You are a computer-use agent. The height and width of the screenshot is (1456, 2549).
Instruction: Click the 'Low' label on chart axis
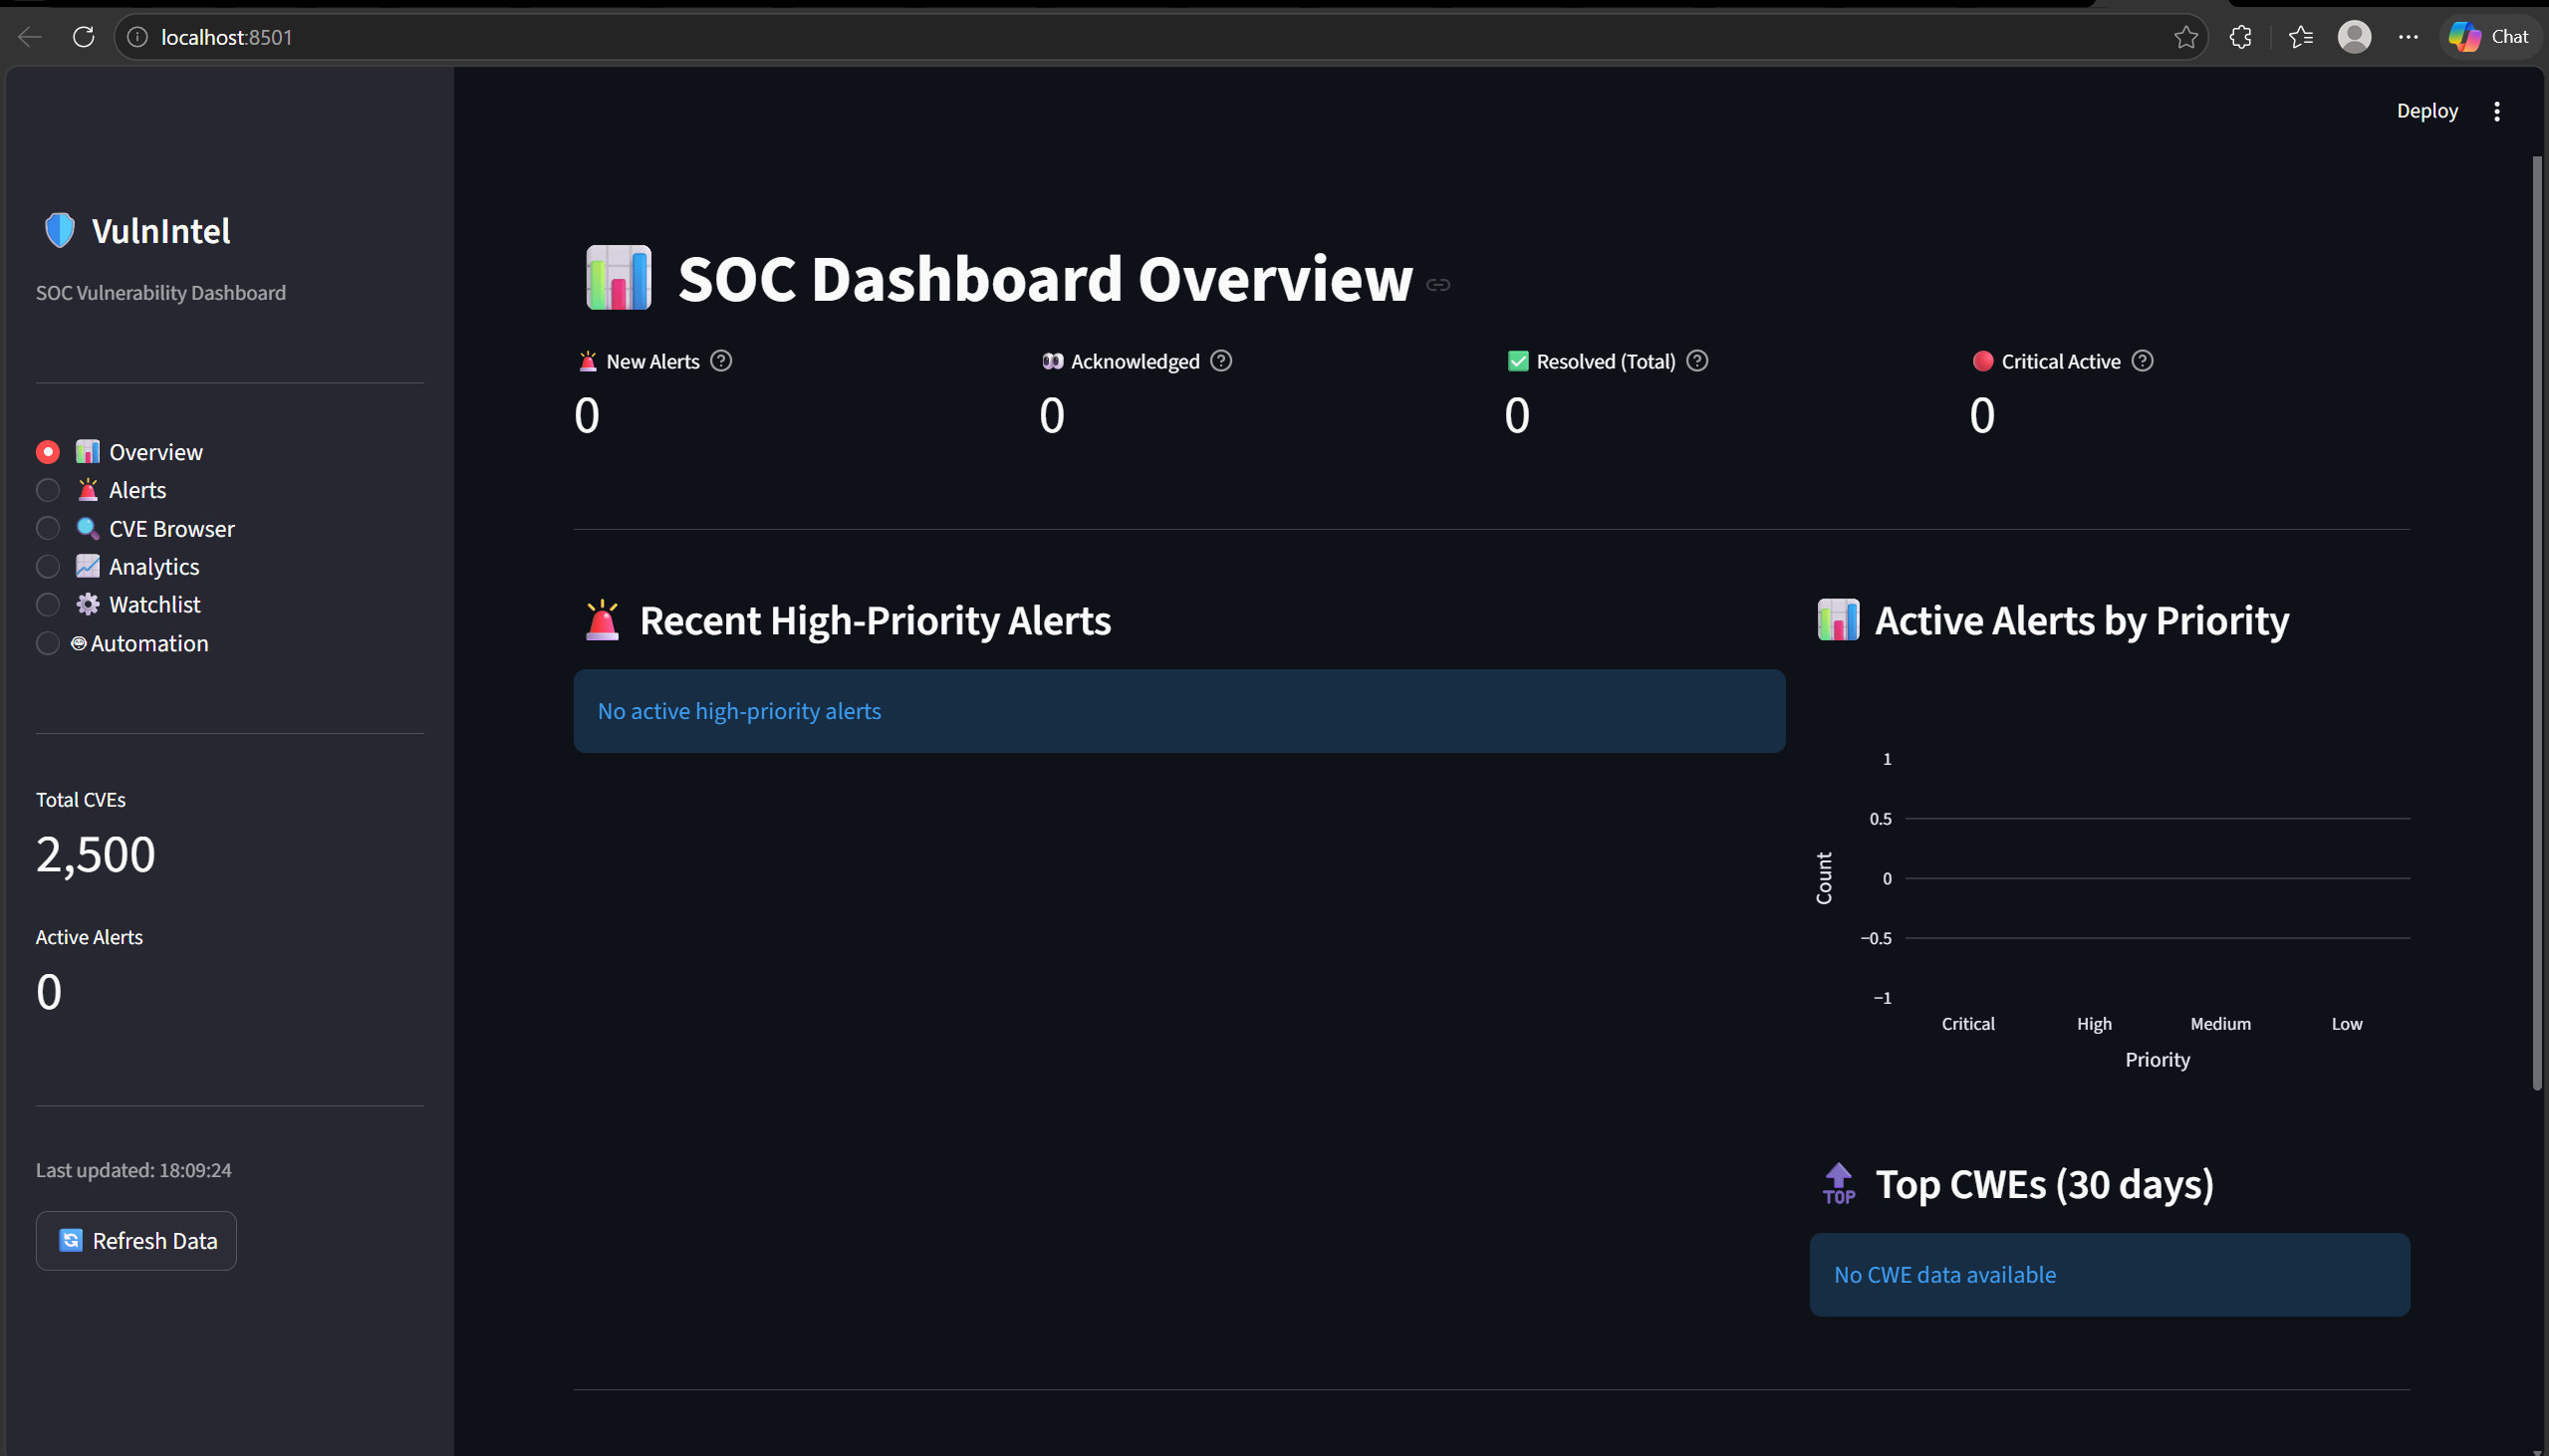pos(2347,1024)
